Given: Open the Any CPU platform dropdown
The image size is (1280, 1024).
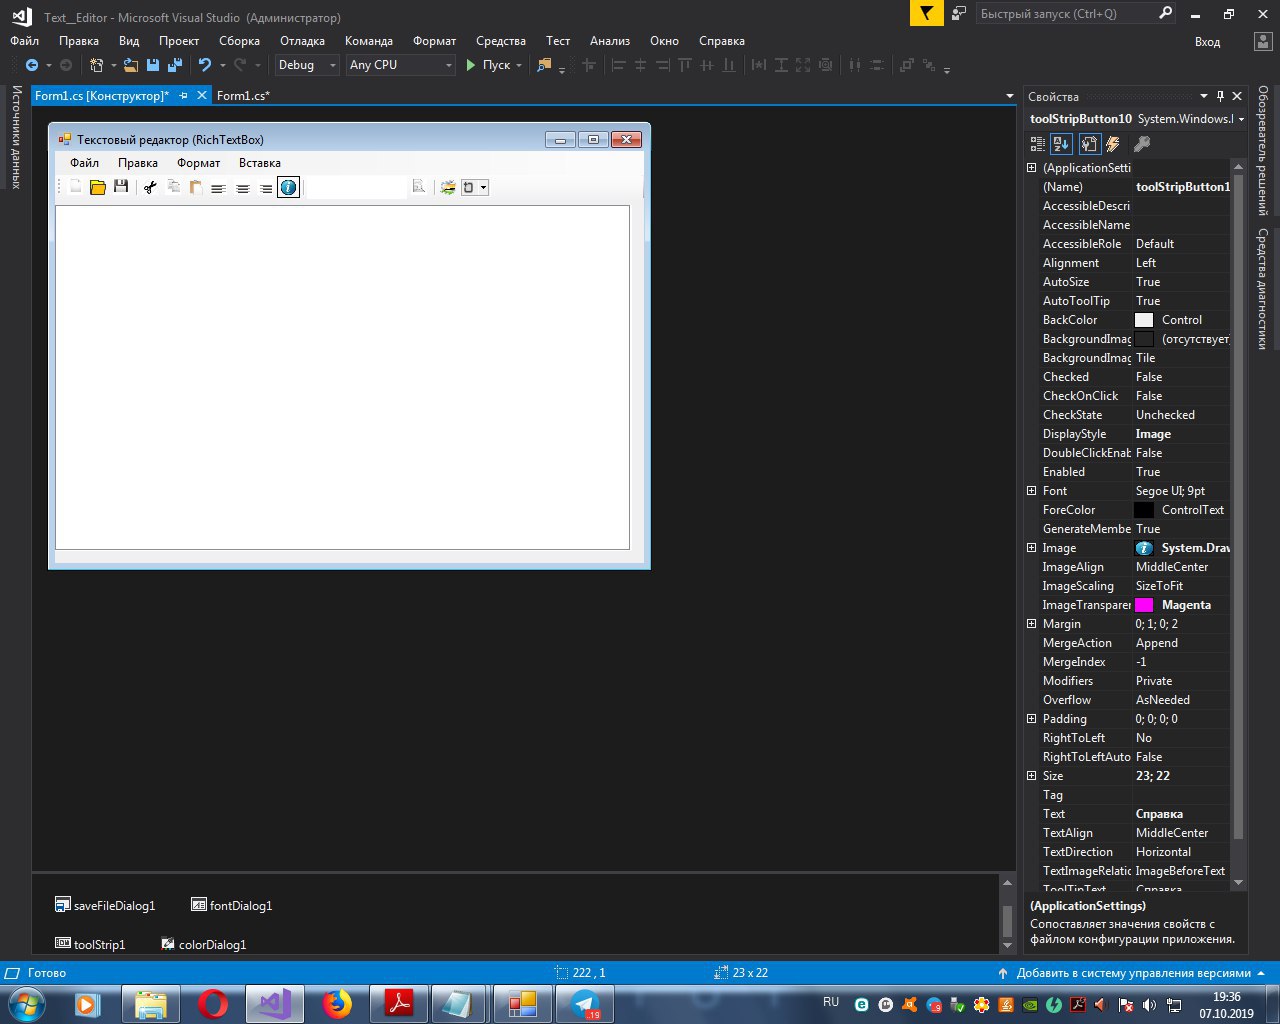Looking at the screenshot, I should tap(401, 65).
